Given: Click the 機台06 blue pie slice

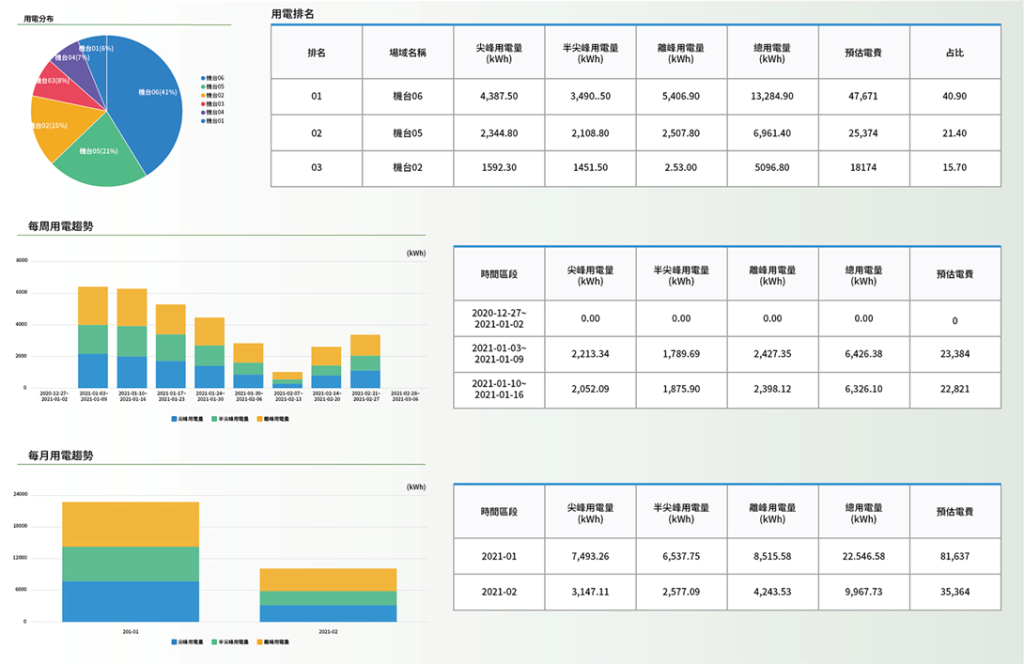Looking at the screenshot, I should click(147, 98).
